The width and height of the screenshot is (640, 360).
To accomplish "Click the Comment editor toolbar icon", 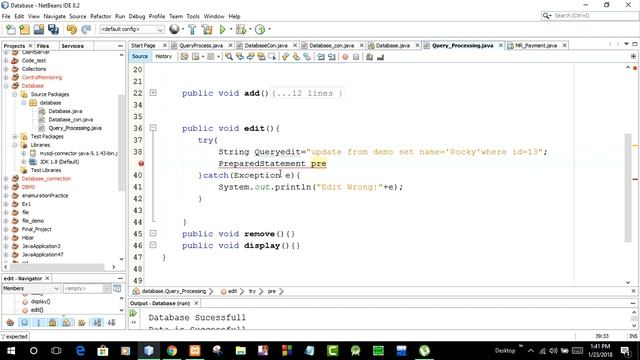I will pos(369,57).
